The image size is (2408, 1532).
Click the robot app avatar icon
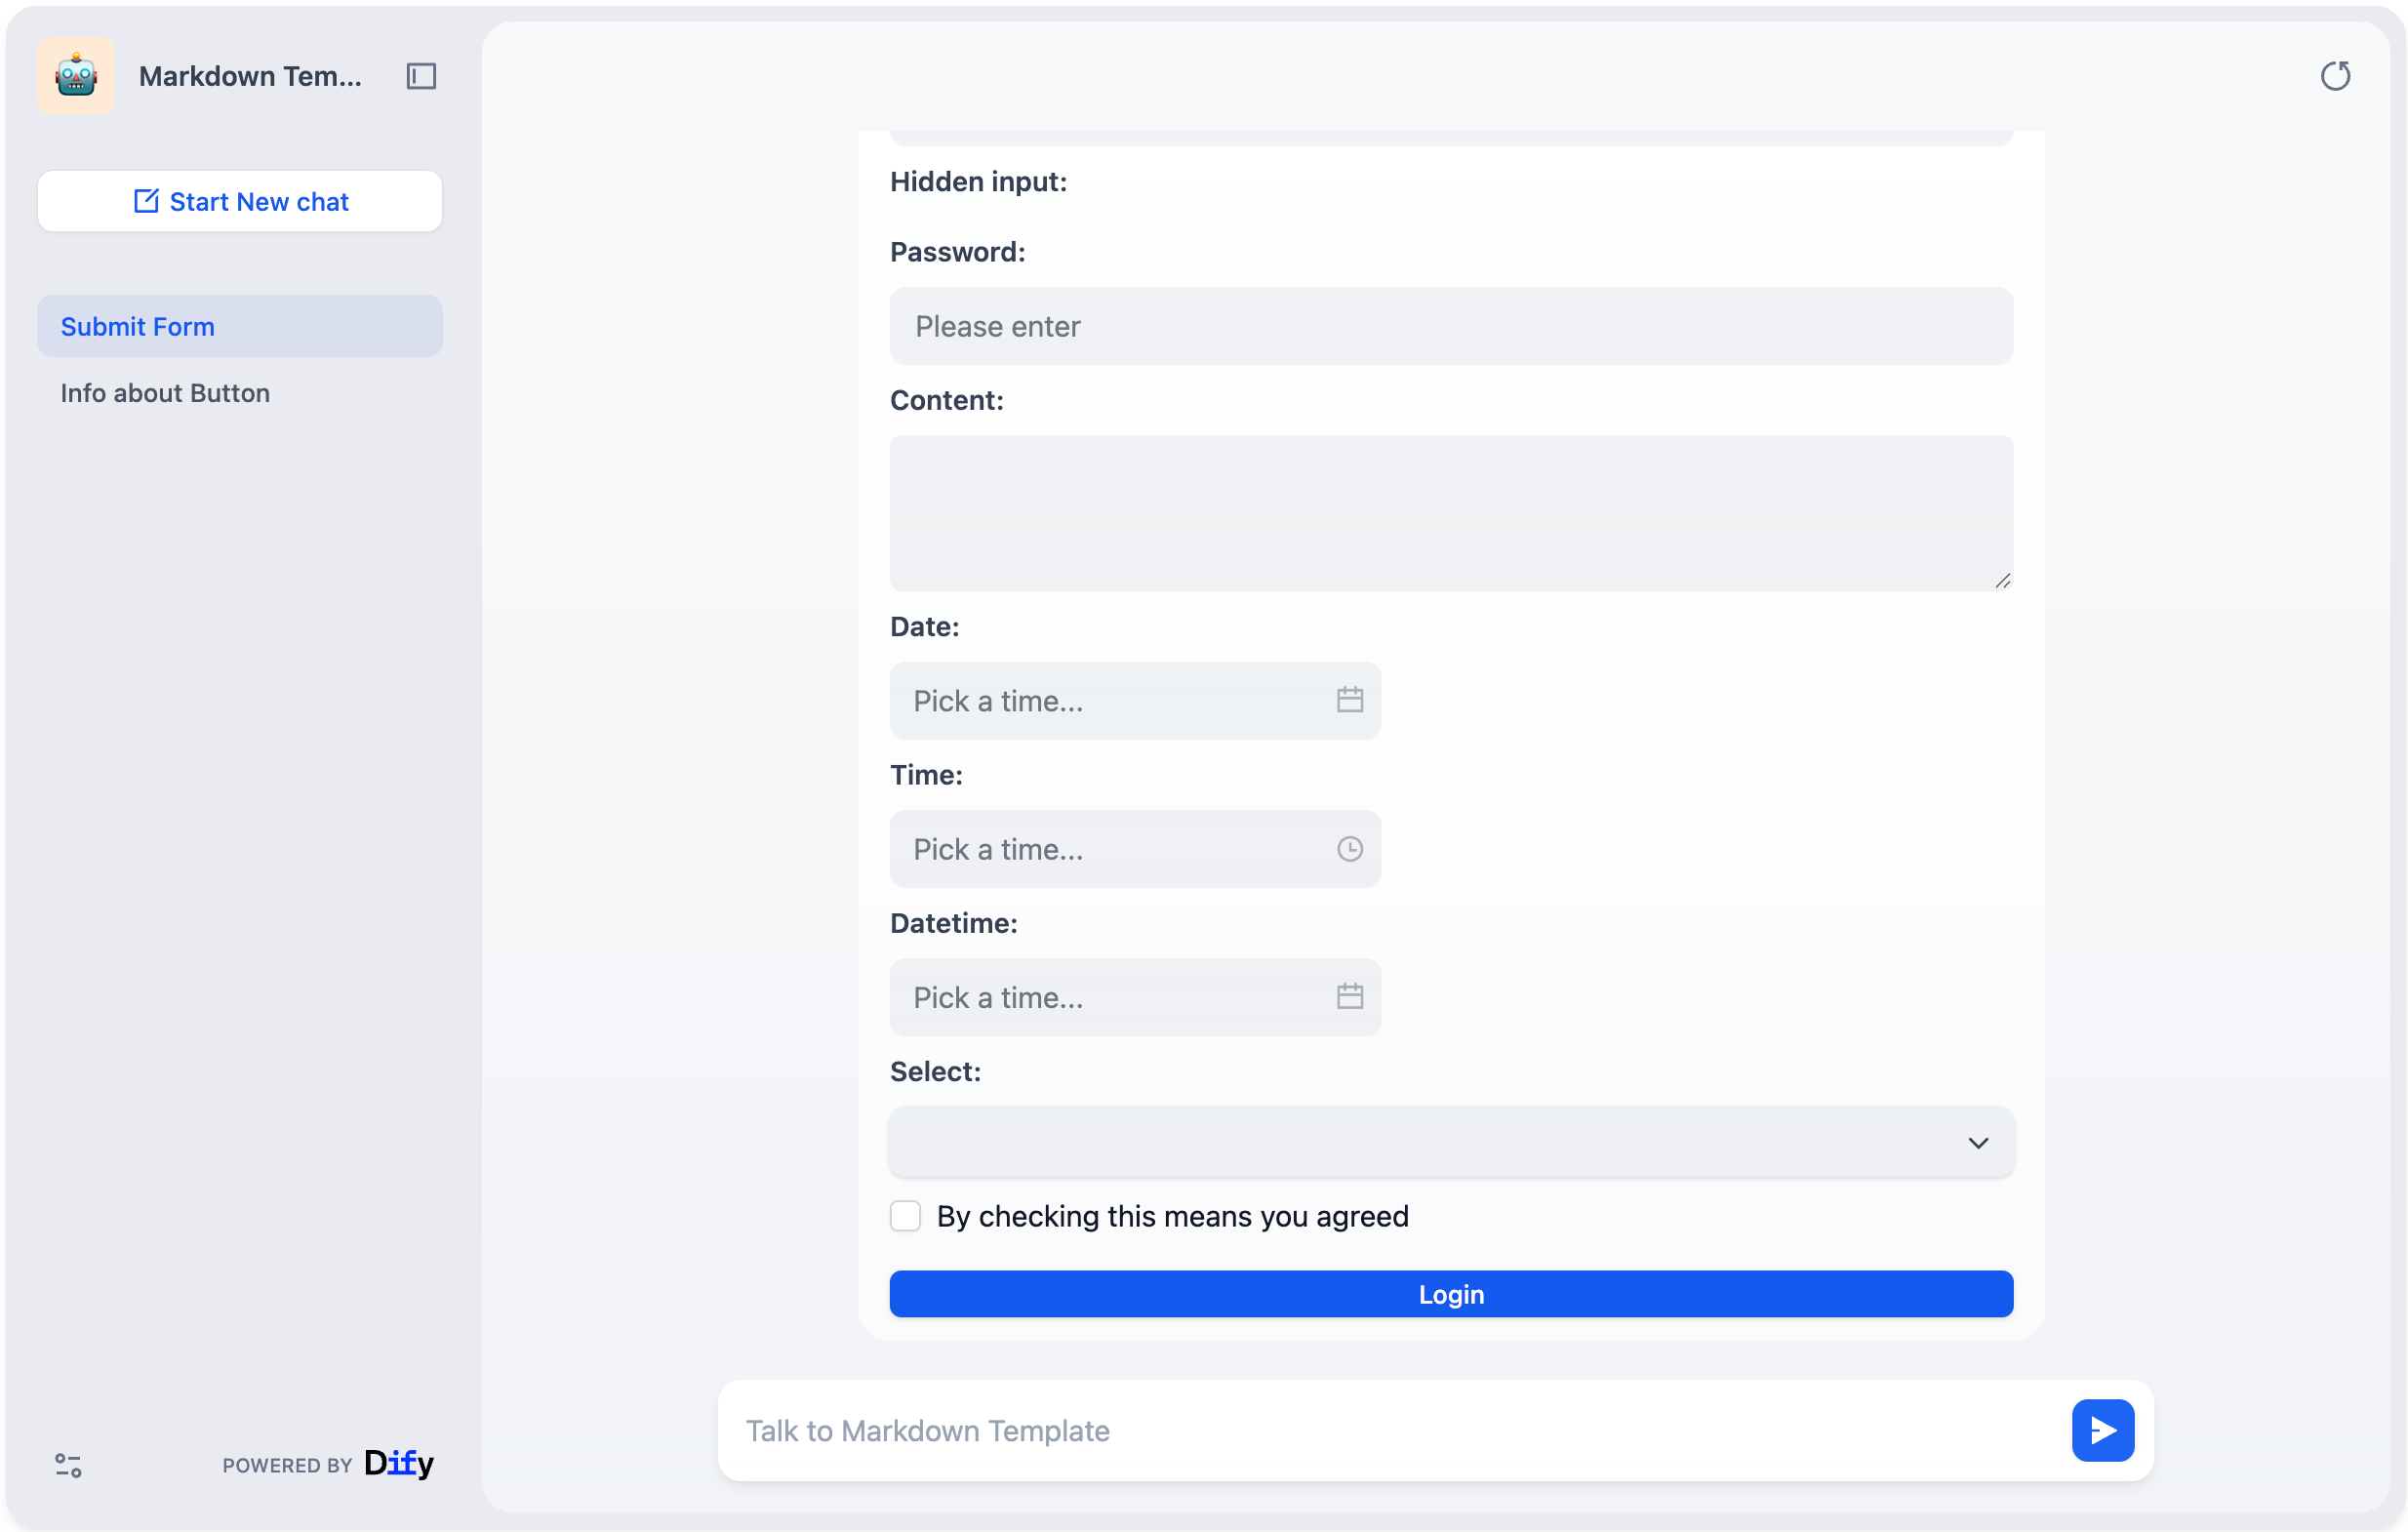76,76
